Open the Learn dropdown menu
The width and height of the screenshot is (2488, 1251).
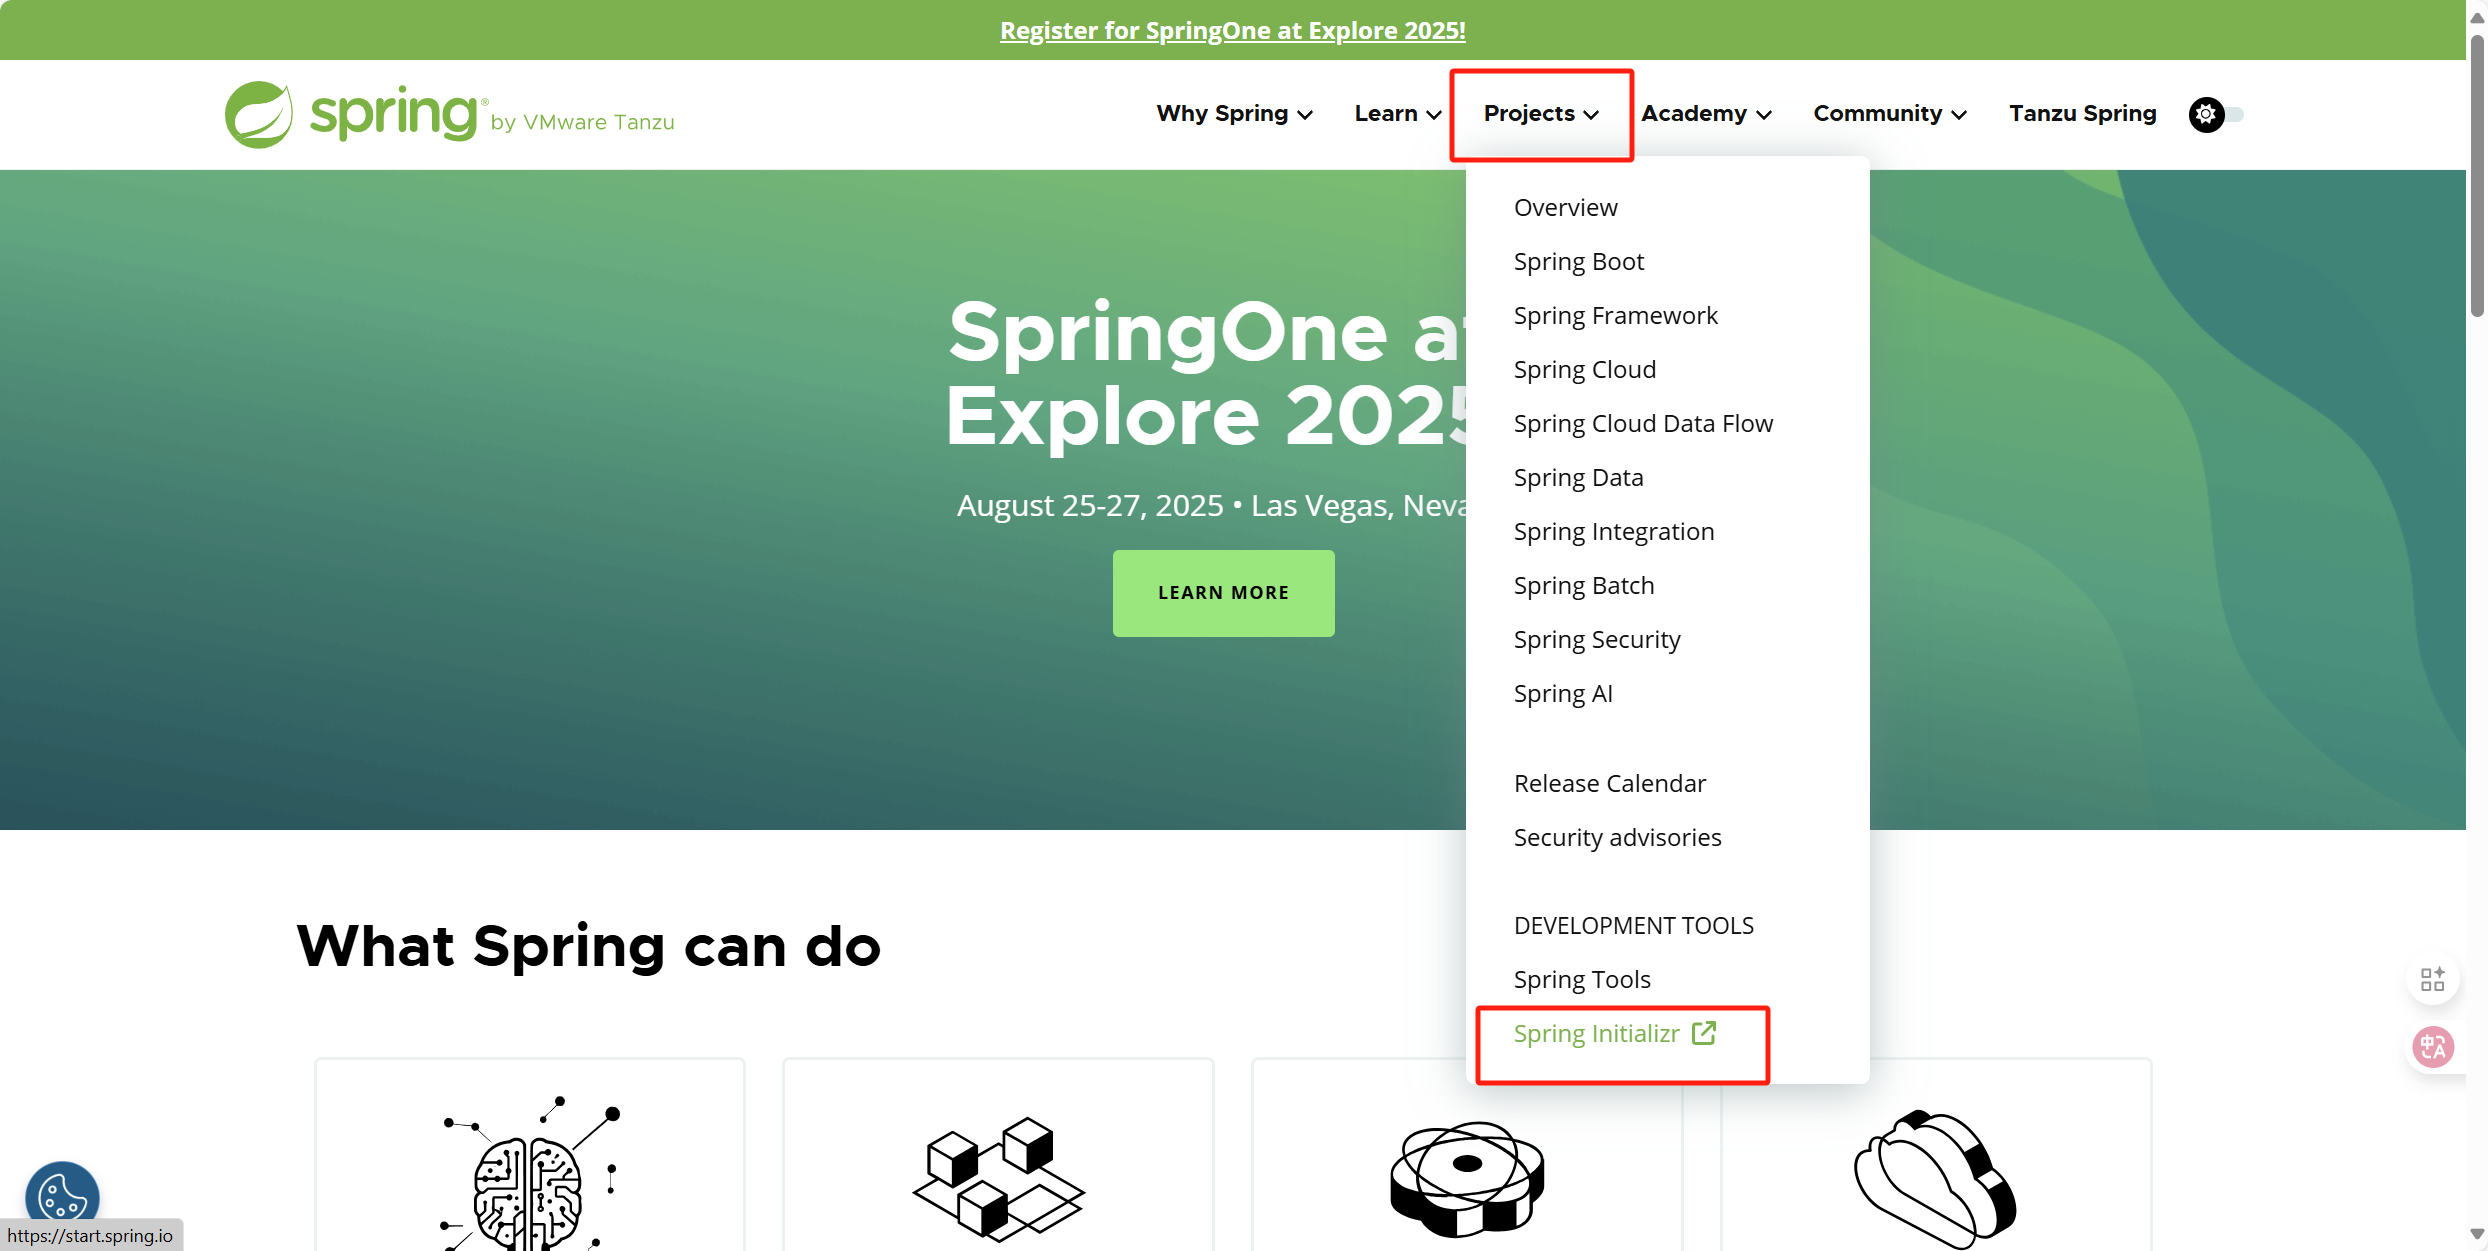[1396, 114]
